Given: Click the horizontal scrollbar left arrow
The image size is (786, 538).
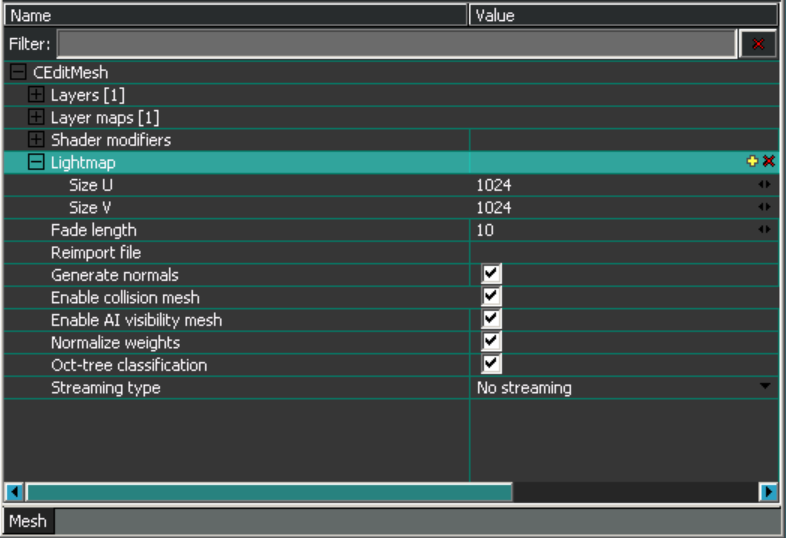Looking at the screenshot, I should (14, 492).
